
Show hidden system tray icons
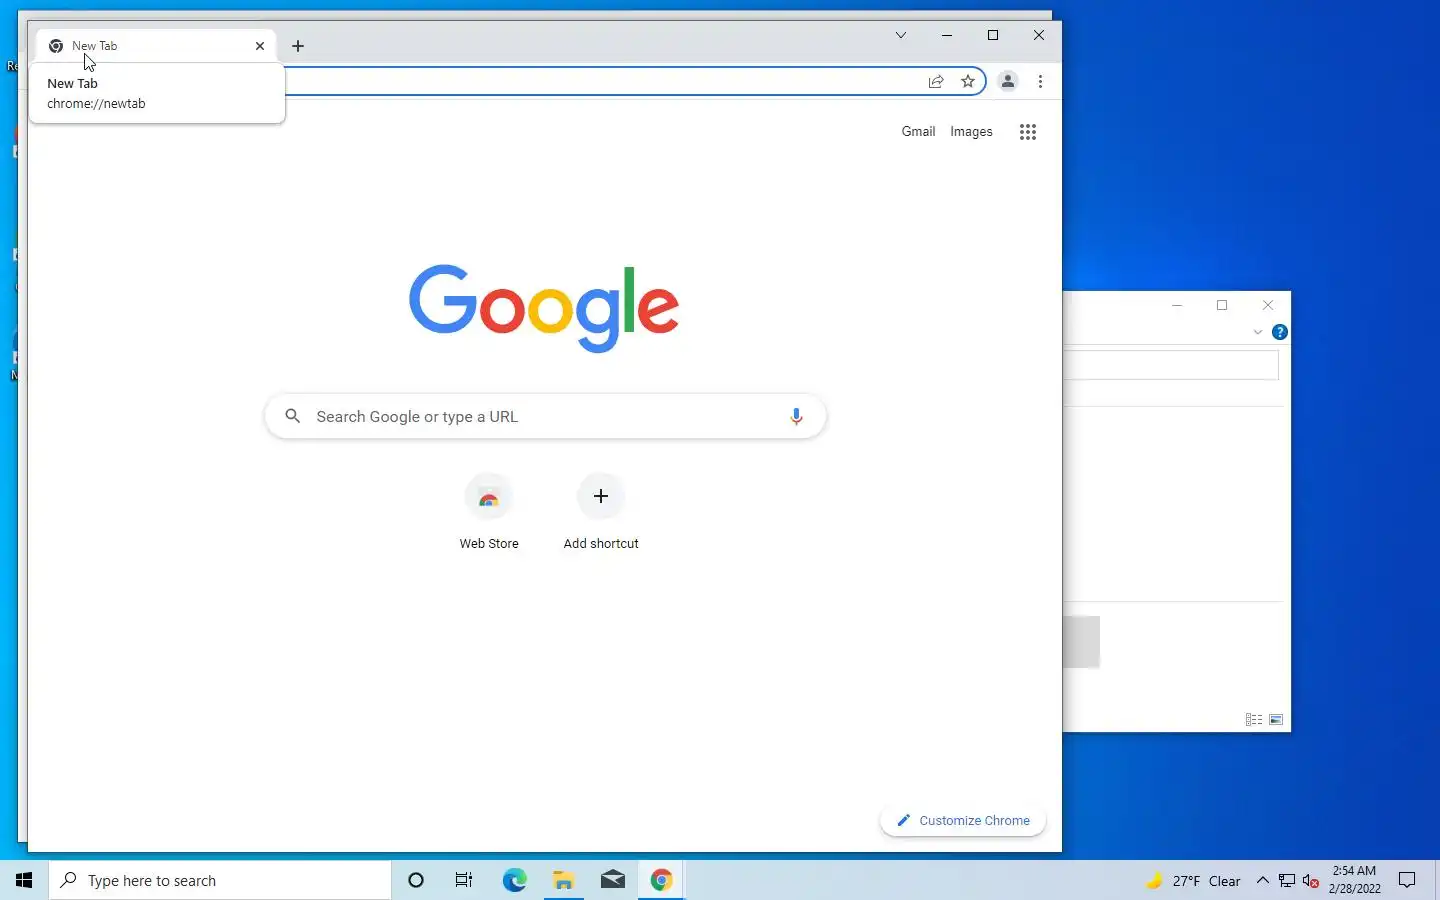[x=1263, y=881]
